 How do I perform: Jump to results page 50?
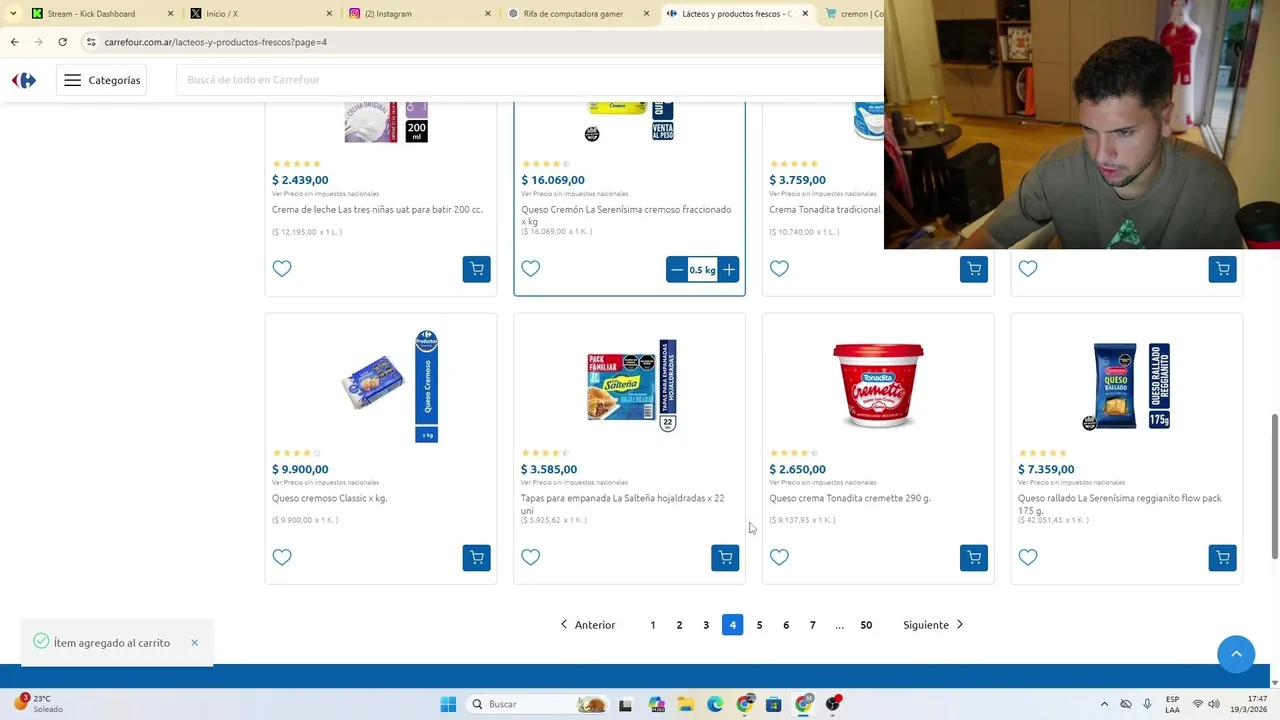click(866, 625)
